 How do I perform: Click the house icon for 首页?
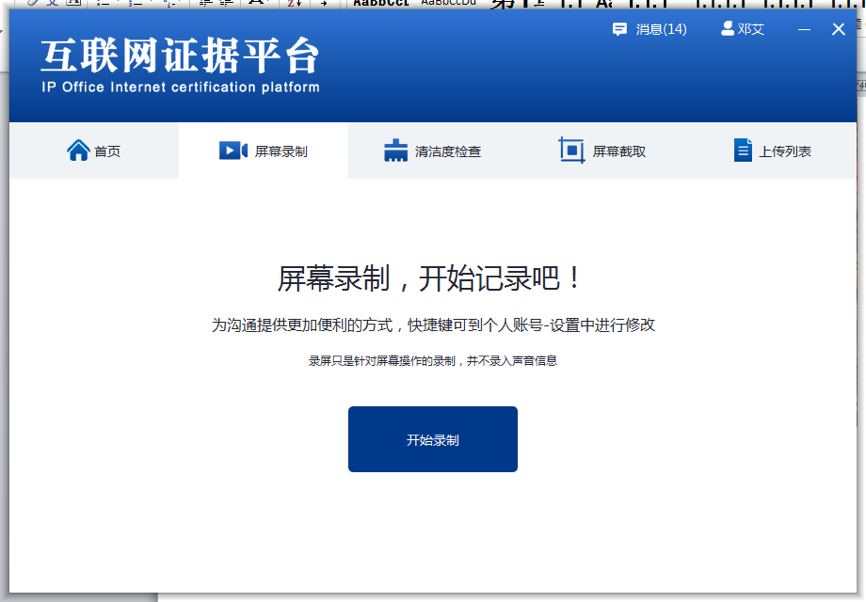click(78, 151)
